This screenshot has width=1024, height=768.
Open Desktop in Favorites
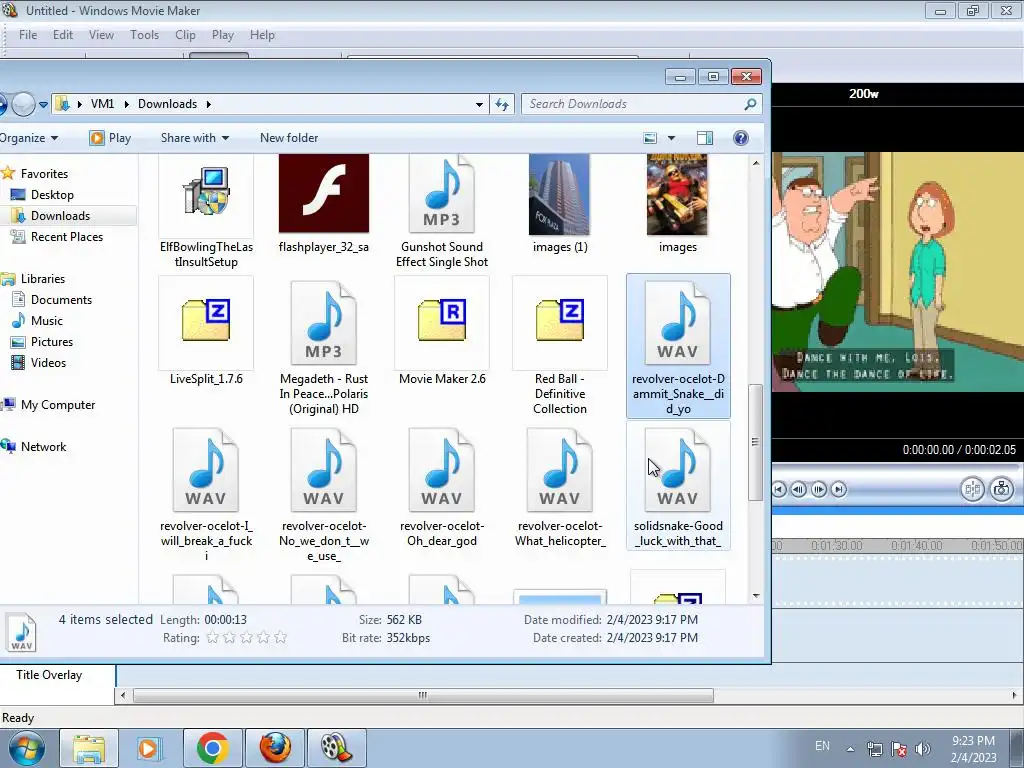pos(52,195)
